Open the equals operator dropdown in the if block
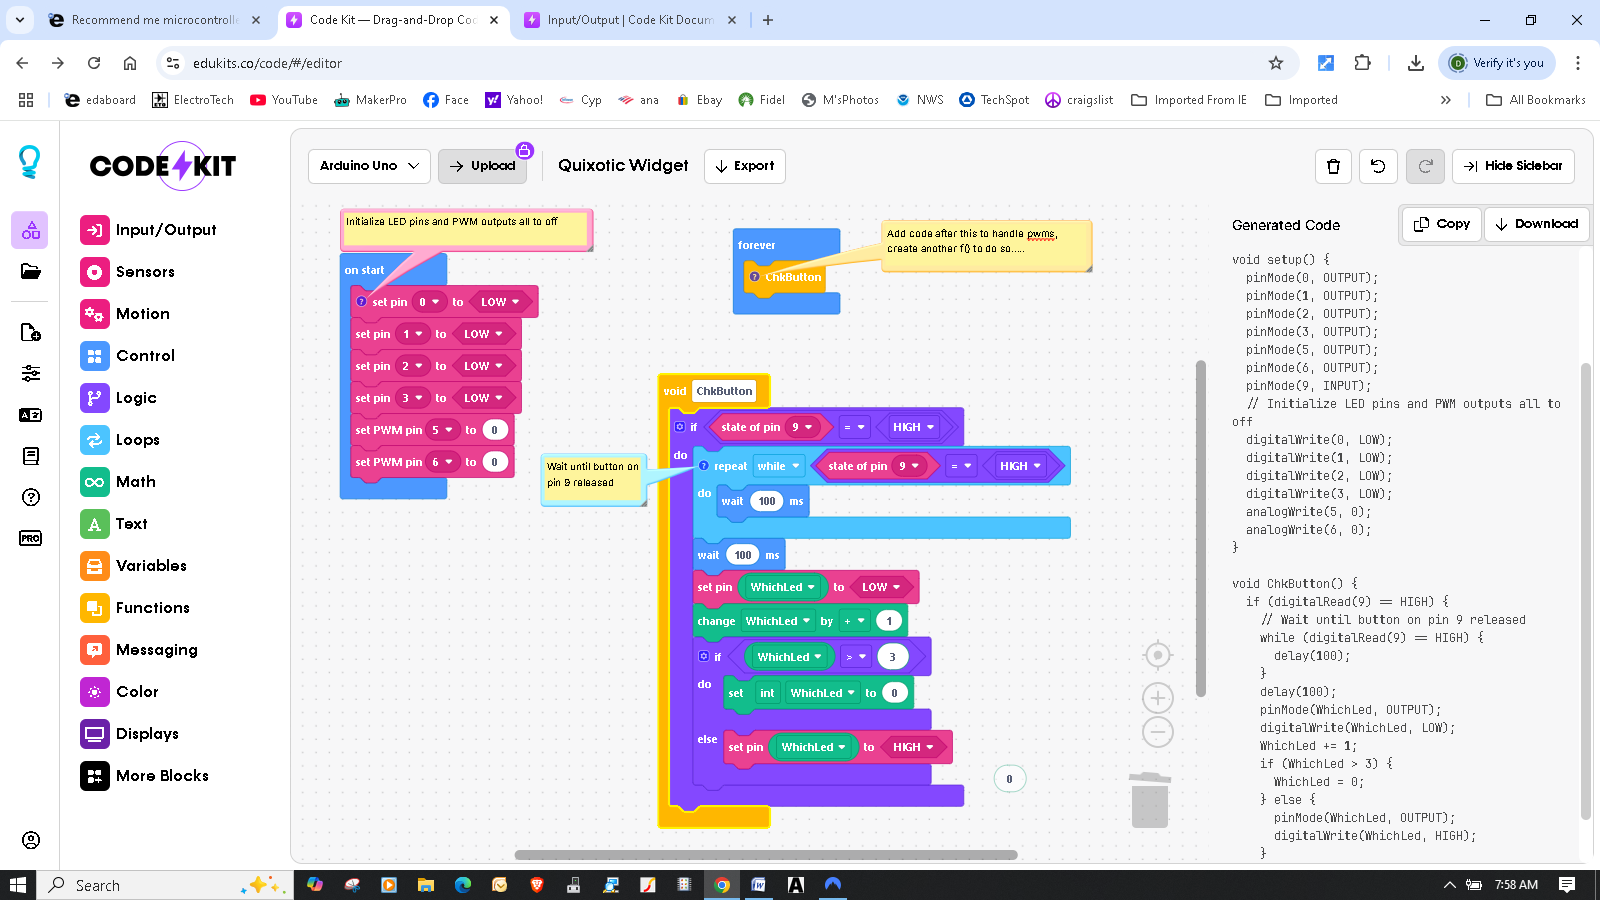The image size is (1600, 900). (x=853, y=427)
